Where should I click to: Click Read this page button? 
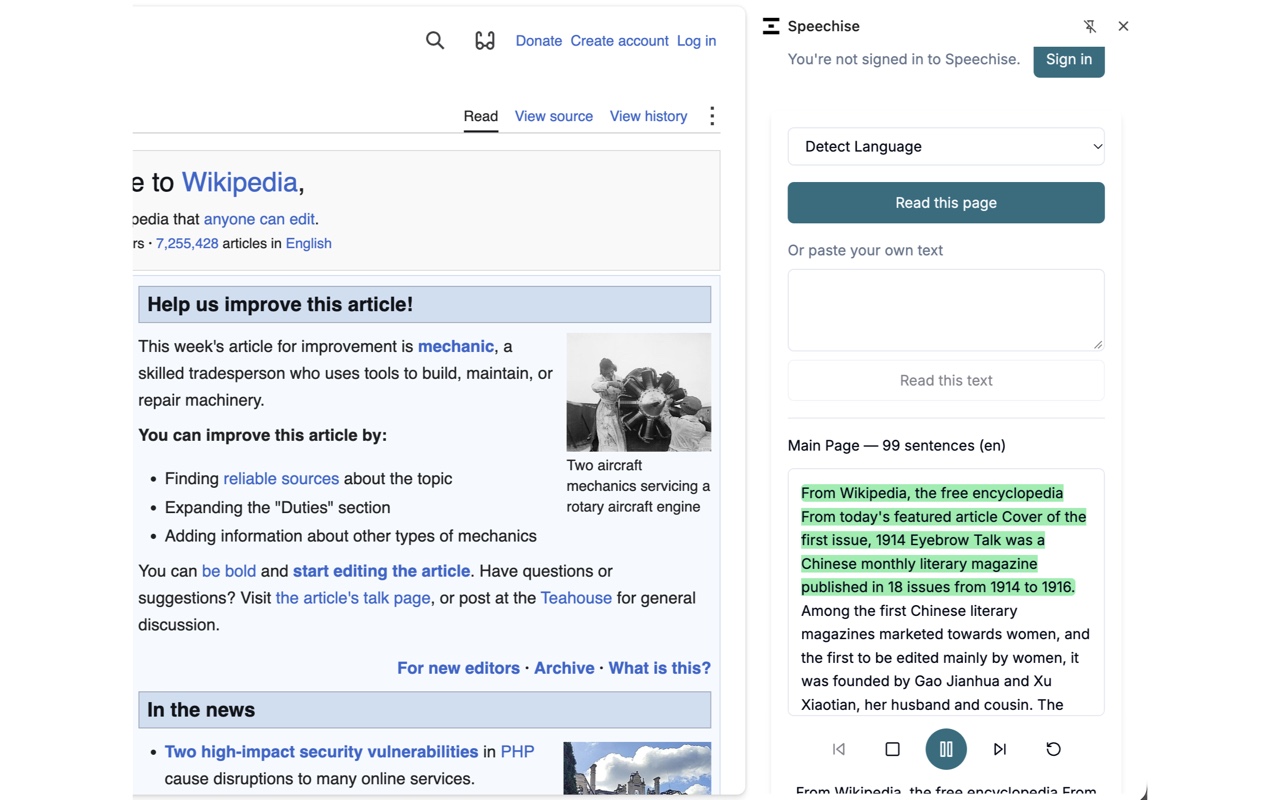pos(946,202)
